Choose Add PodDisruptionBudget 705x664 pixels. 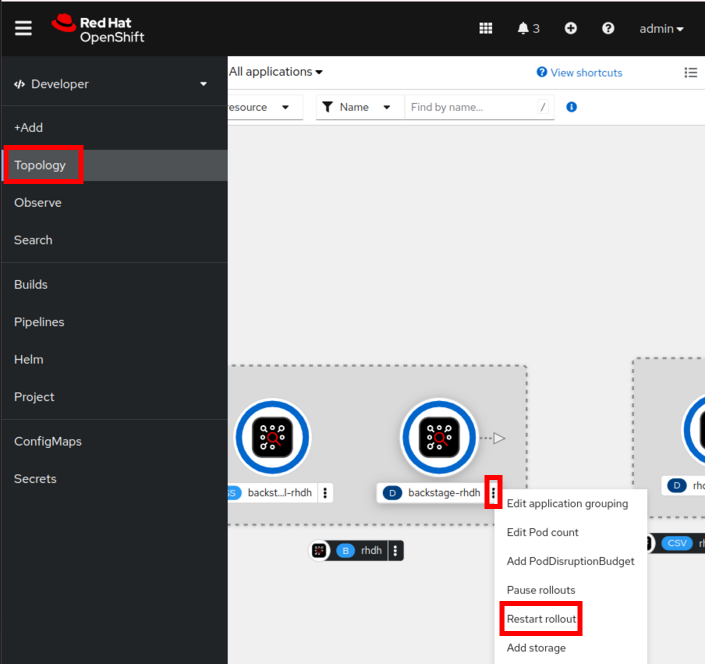(571, 561)
